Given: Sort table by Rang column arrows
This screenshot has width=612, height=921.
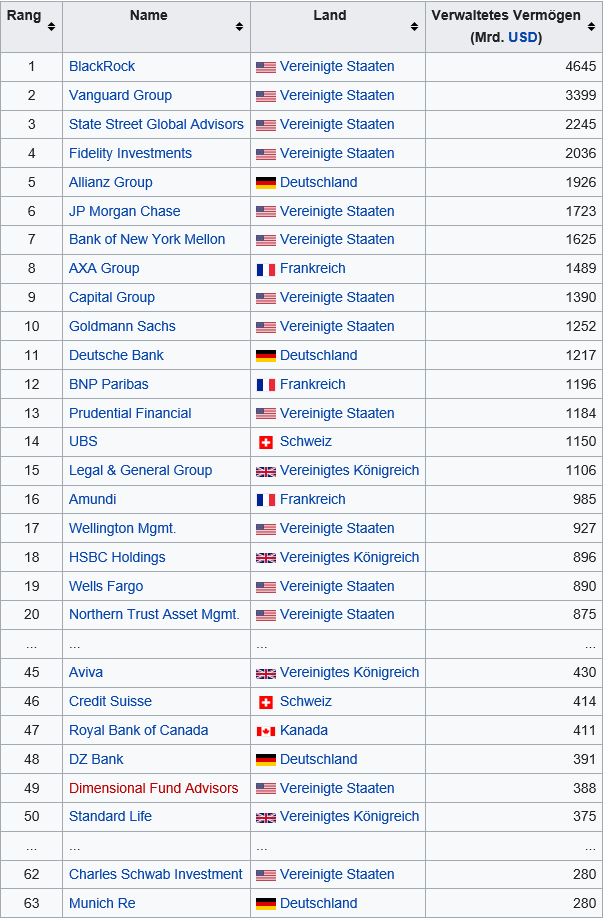Looking at the screenshot, I should (51, 26).
